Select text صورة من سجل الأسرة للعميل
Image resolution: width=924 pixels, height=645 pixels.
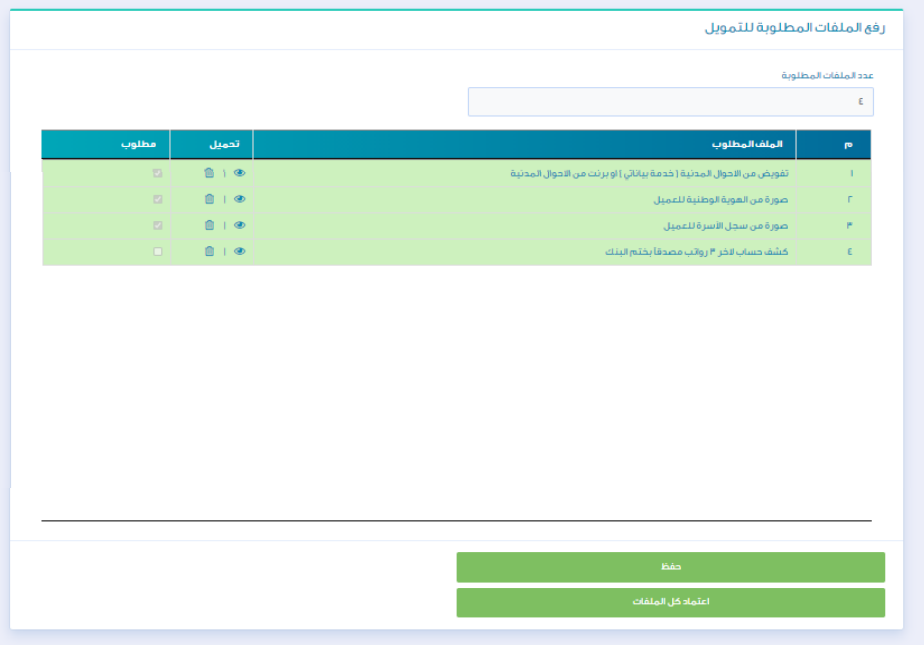pyautogui.click(x=725, y=226)
